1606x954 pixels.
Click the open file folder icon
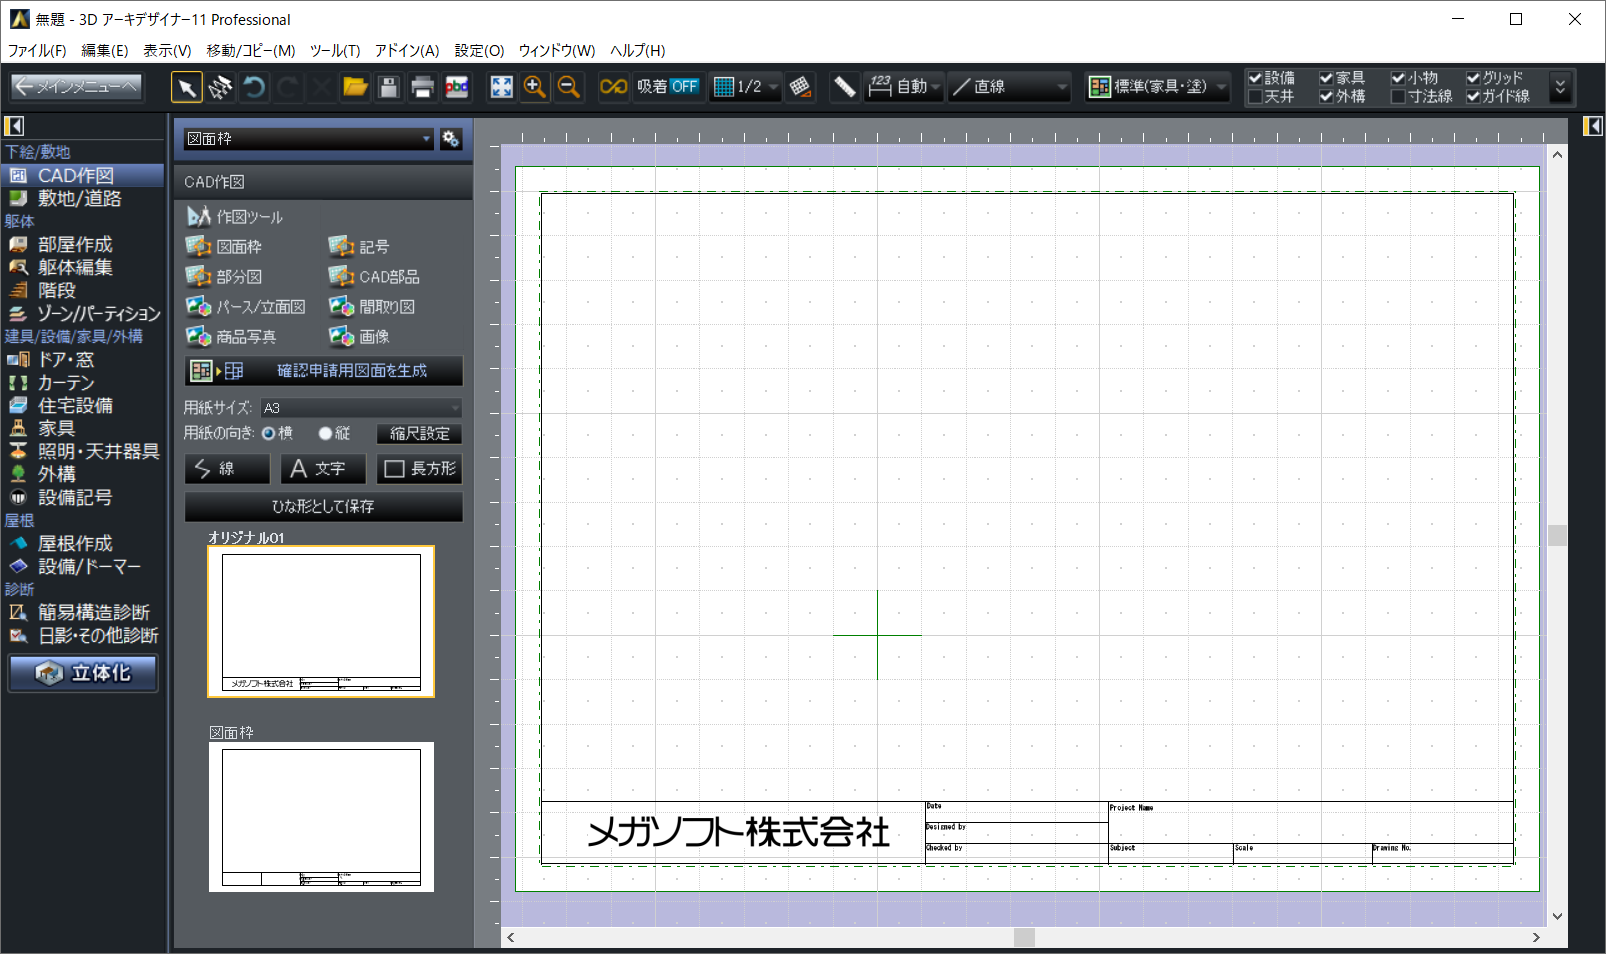click(355, 88)
